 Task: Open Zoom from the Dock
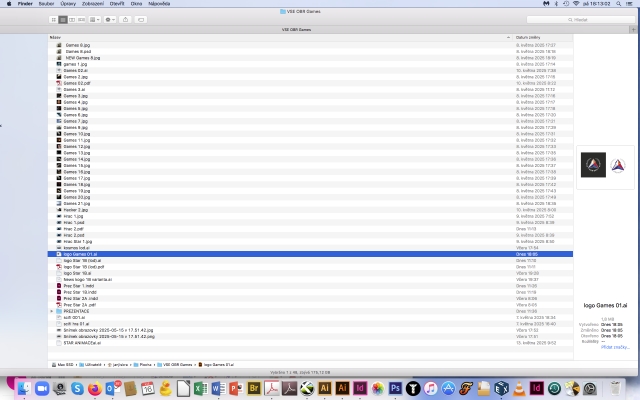[42, 389]
